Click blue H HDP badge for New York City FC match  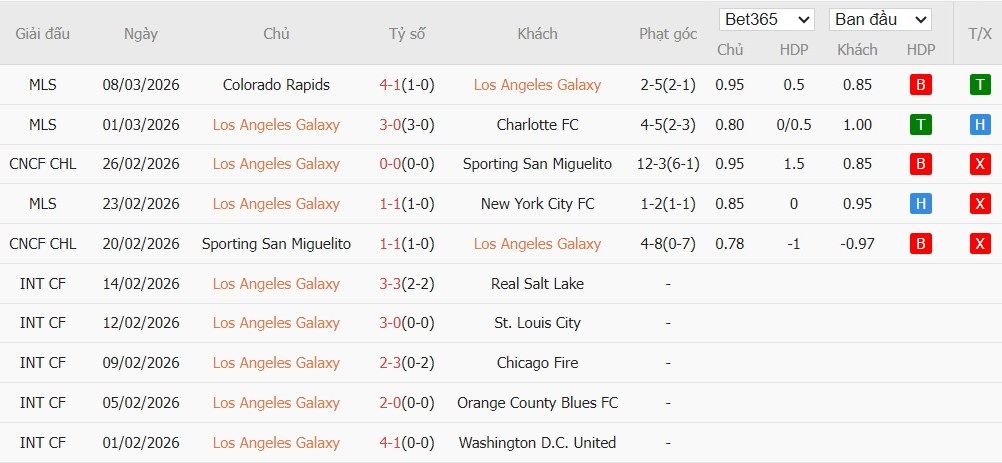(x=920, y=204)
